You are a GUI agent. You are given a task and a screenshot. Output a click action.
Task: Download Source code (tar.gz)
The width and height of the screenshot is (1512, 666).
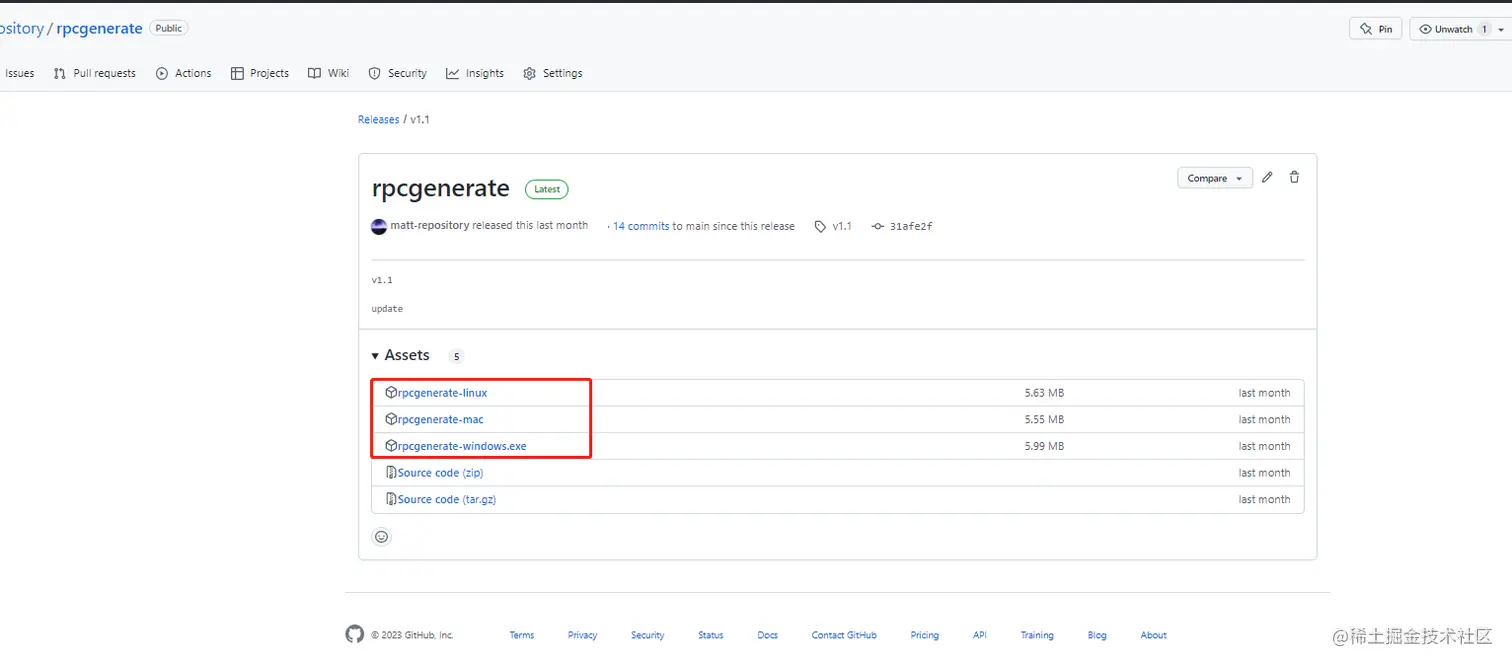447,499
